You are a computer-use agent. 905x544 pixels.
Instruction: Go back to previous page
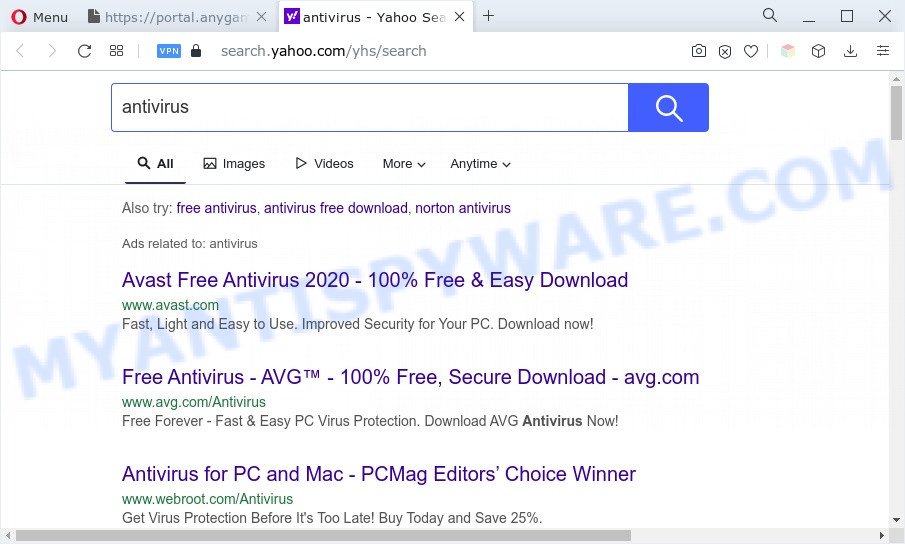tap(20, 51)
